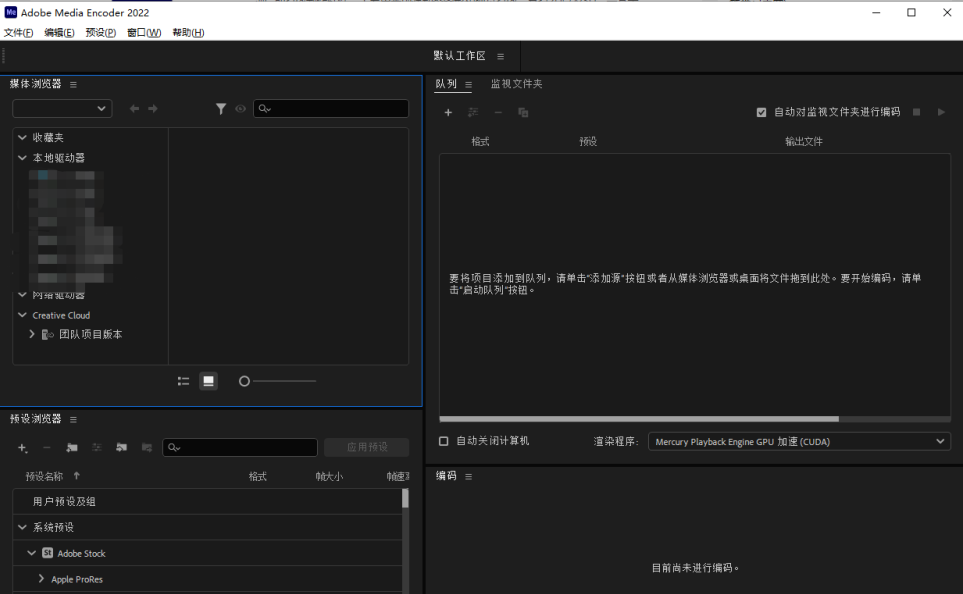This screenshot has width=963, height=594.
Task: Select the 队列 tab
Action: coord(446,84)
